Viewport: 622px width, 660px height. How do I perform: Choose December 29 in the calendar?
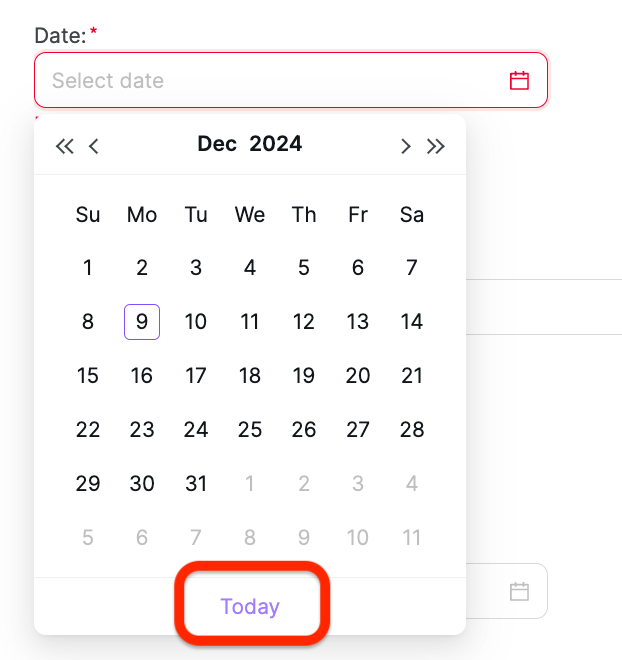pos(88,484)
